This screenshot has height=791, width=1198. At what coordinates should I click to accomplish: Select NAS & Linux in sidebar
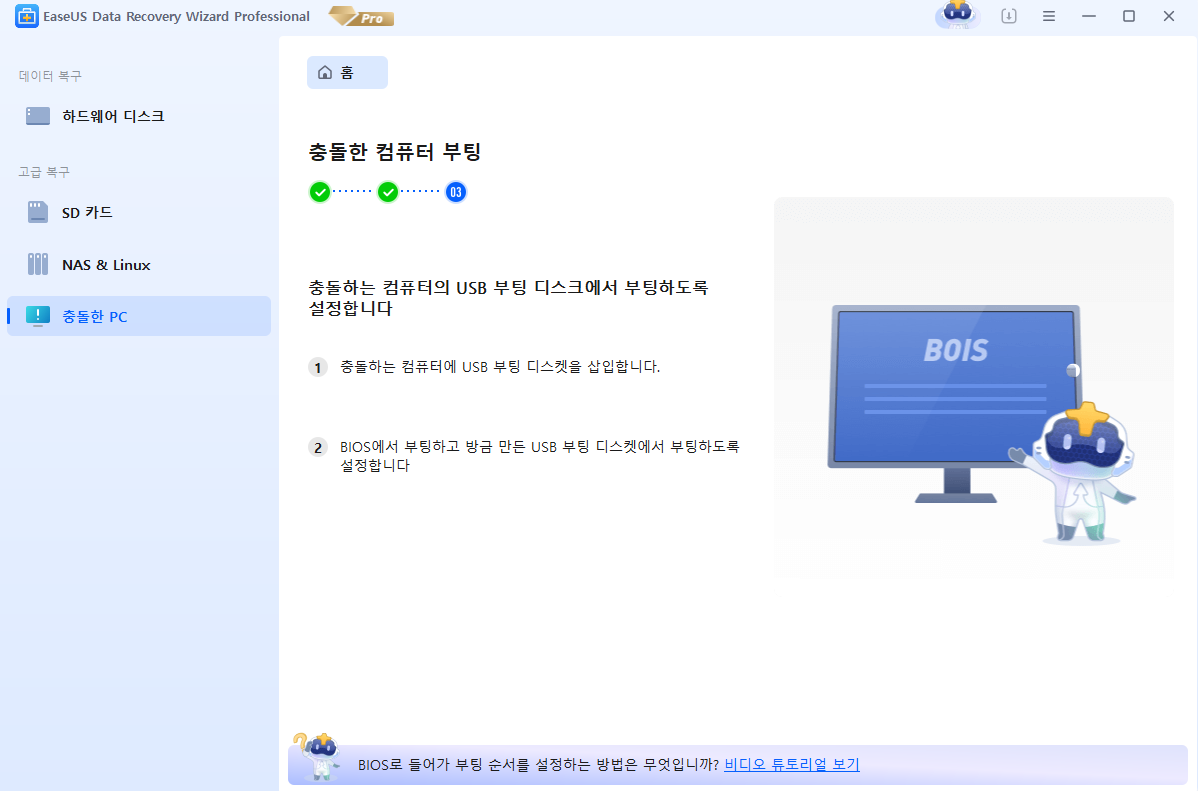(139, 264)
